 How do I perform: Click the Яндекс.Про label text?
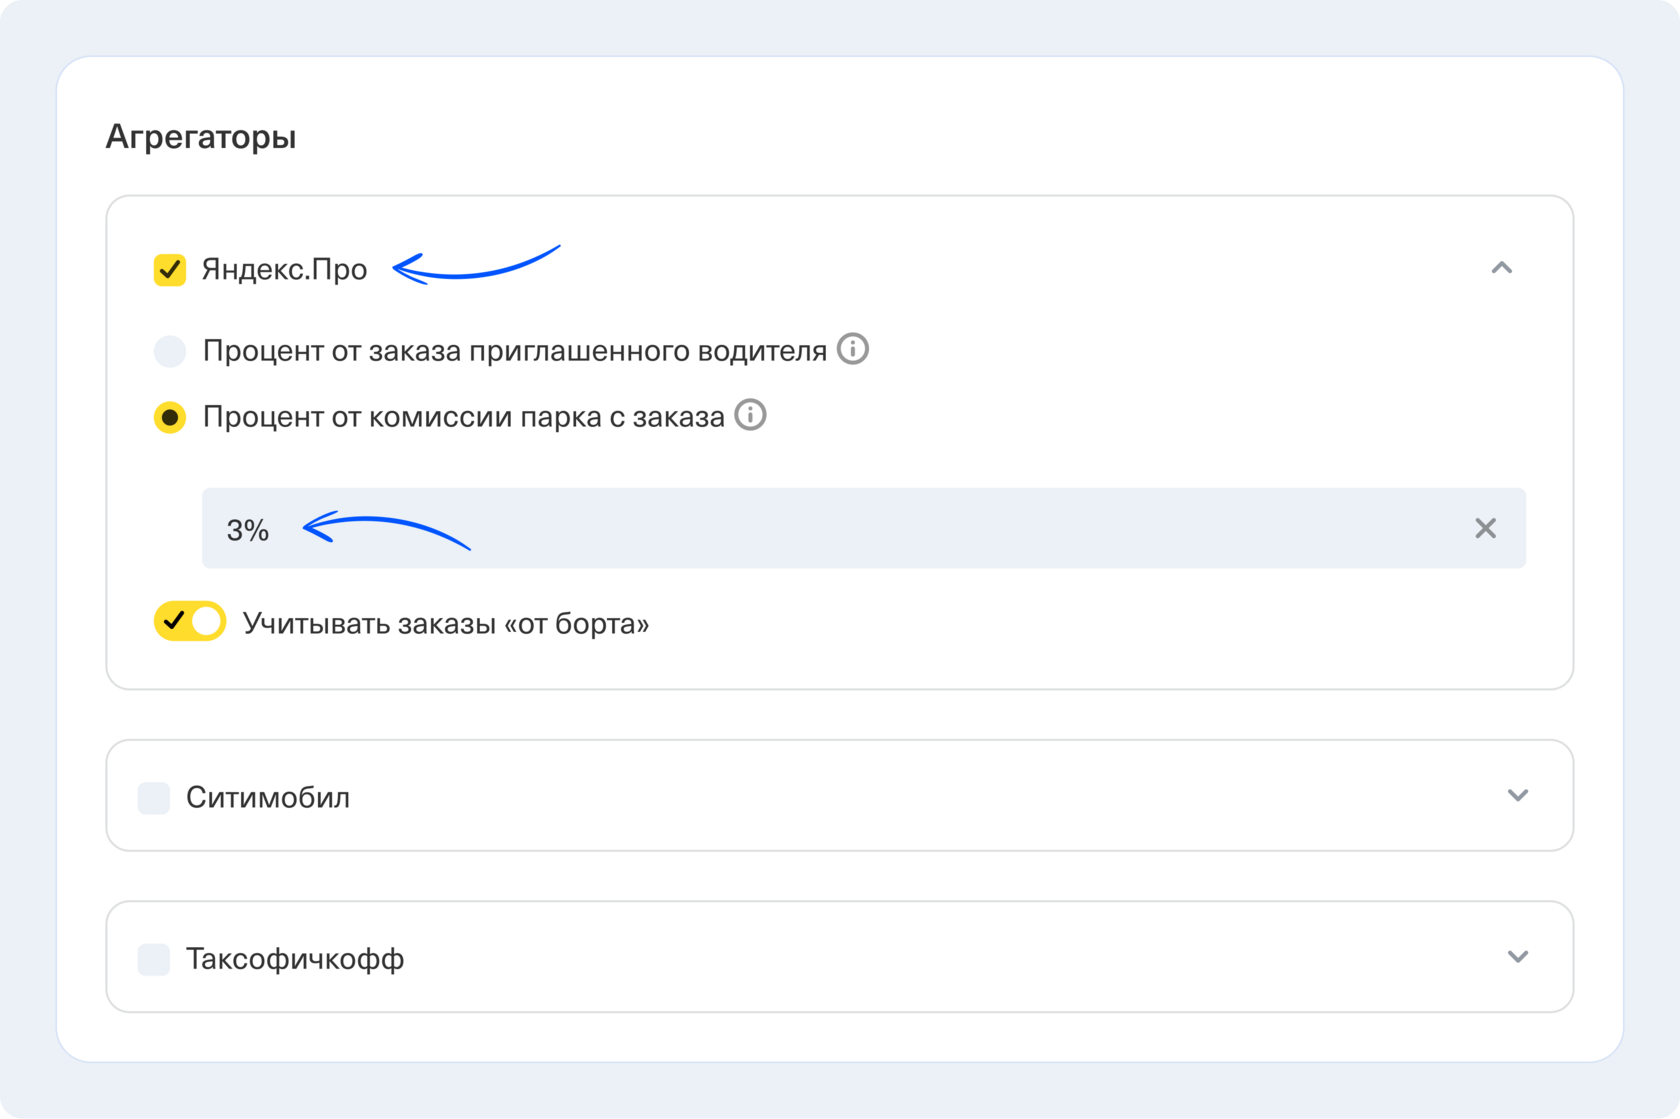(284, 270)
